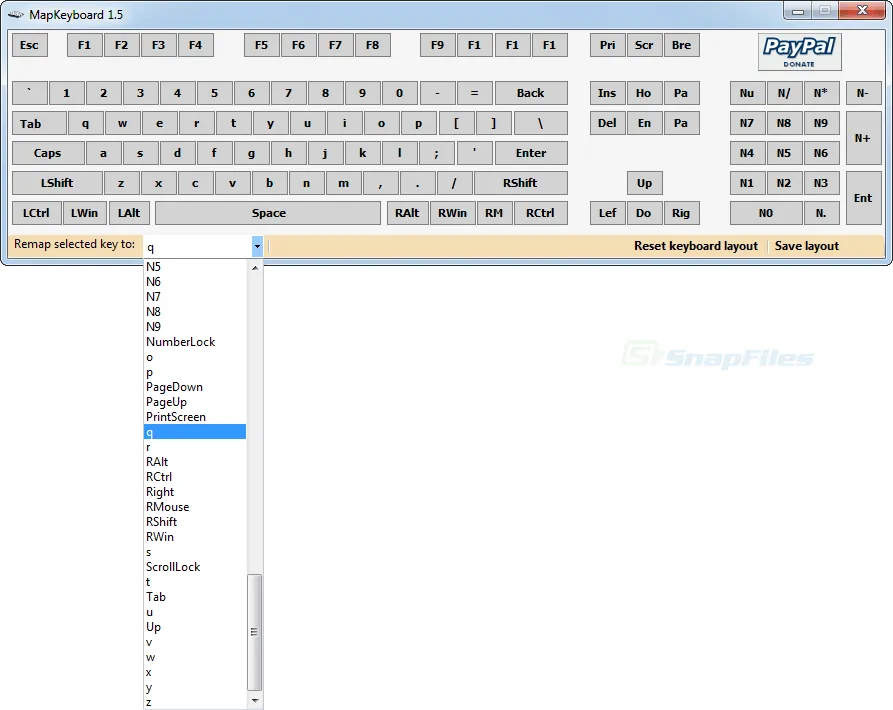Viewport: 893px width, 710px height.
Task: Select the highlighted q entry in list
Action: click(x=195, y=432)
